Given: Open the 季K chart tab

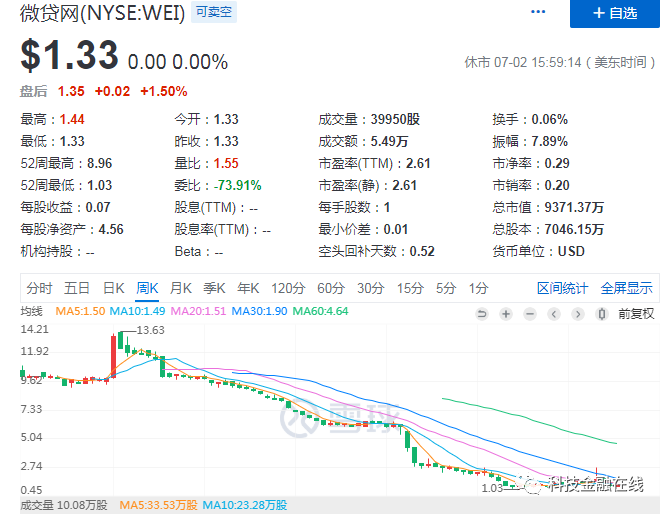Looking at the screenshot, I should tap(214, 288).
